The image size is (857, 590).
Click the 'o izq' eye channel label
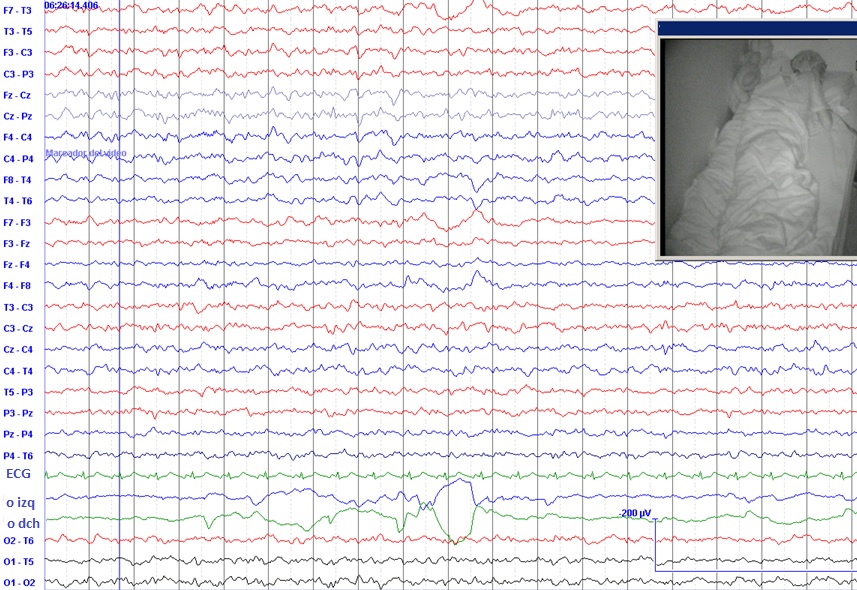[x=20, y=503]
